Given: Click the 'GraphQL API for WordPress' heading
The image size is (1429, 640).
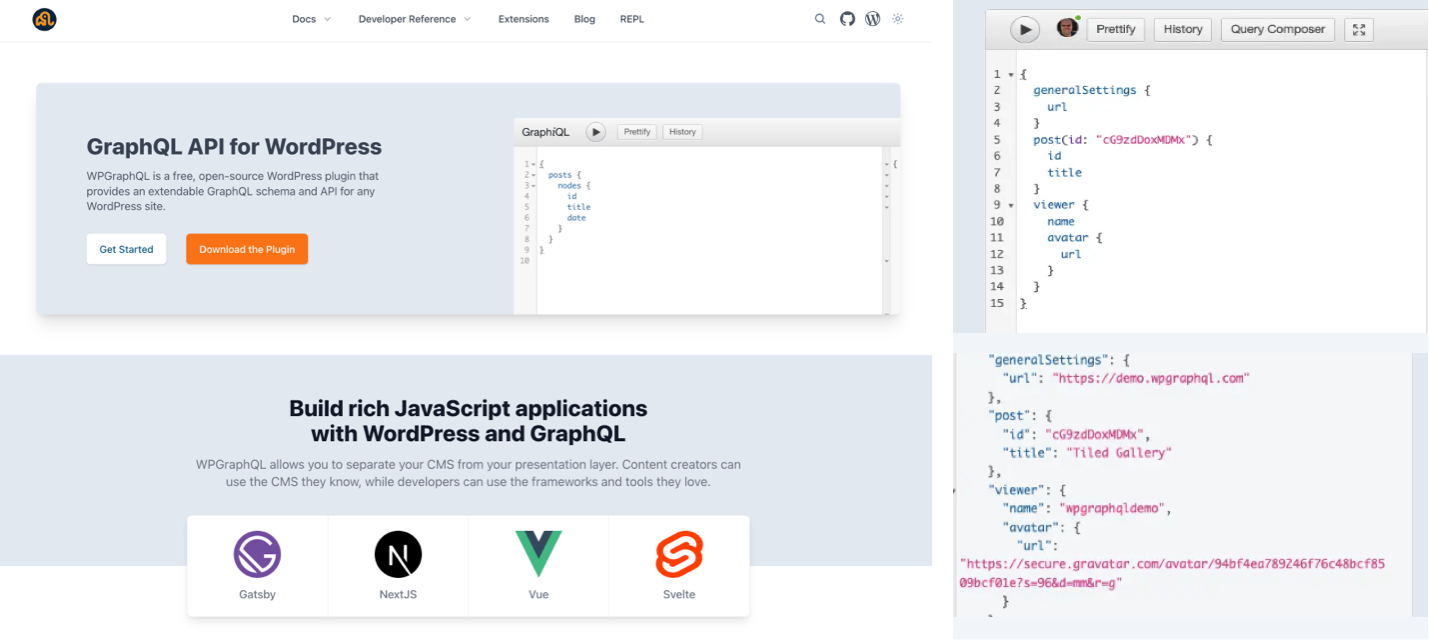Looking at the screenshot, I should point(234,146).
